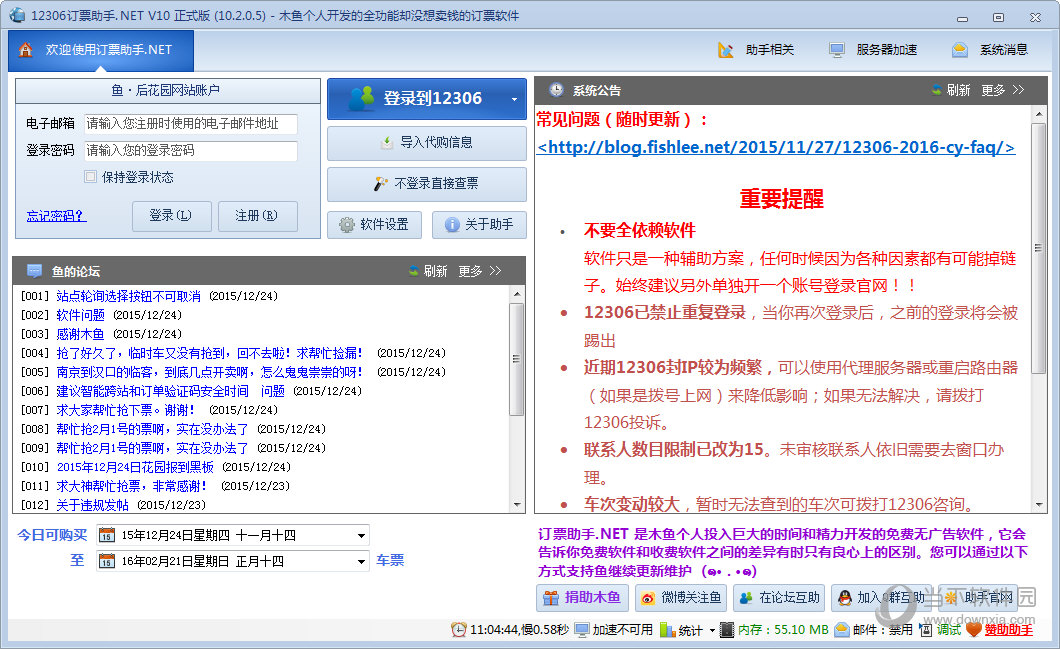Image resolution: width=1060 pixels, height=649 pixels.
Task: Click the 在论坛互助 button
Action: [x=777, y=598]
